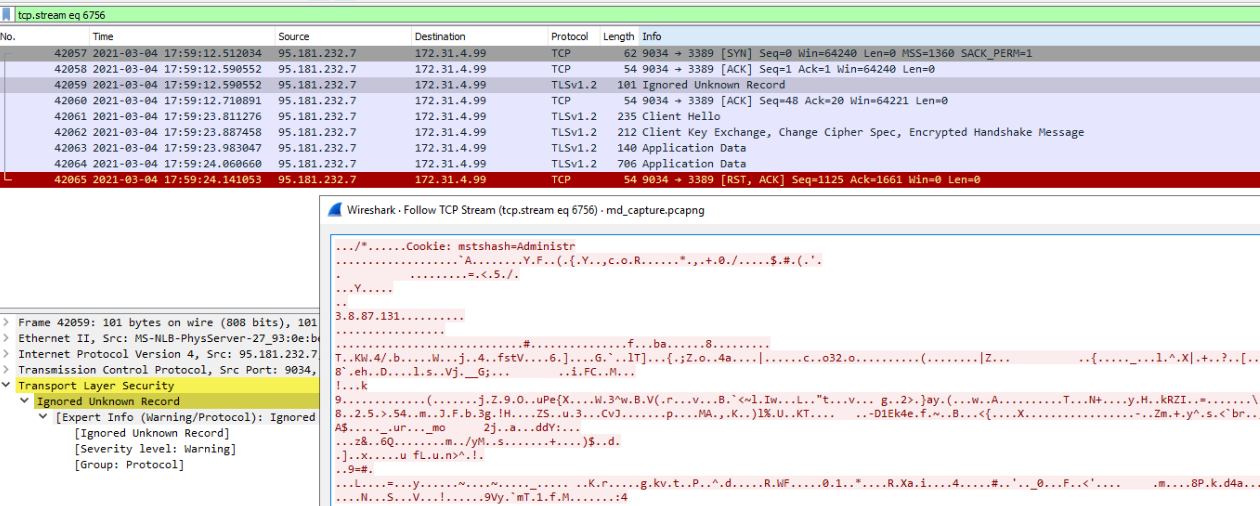The height and width of the screenshot is (506, 1260).
Task: Expand the Ethernet II details
Action: point(8,338)
